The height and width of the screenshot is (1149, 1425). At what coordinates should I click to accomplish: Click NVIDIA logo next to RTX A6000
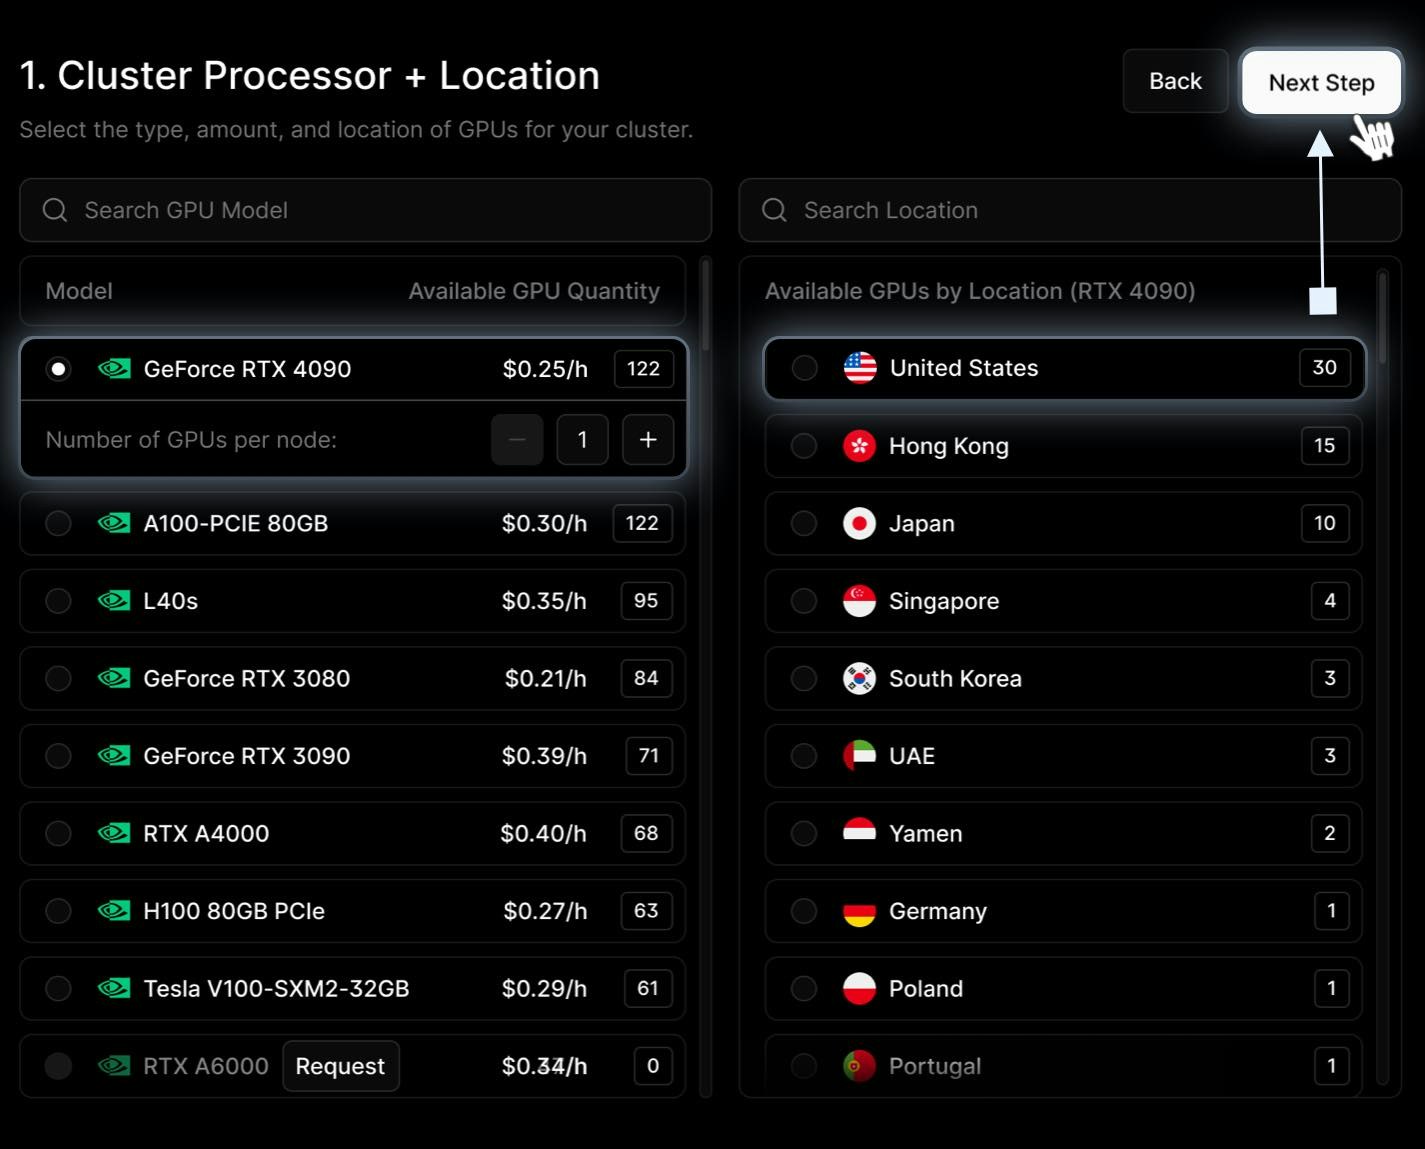pos(114,1066)
